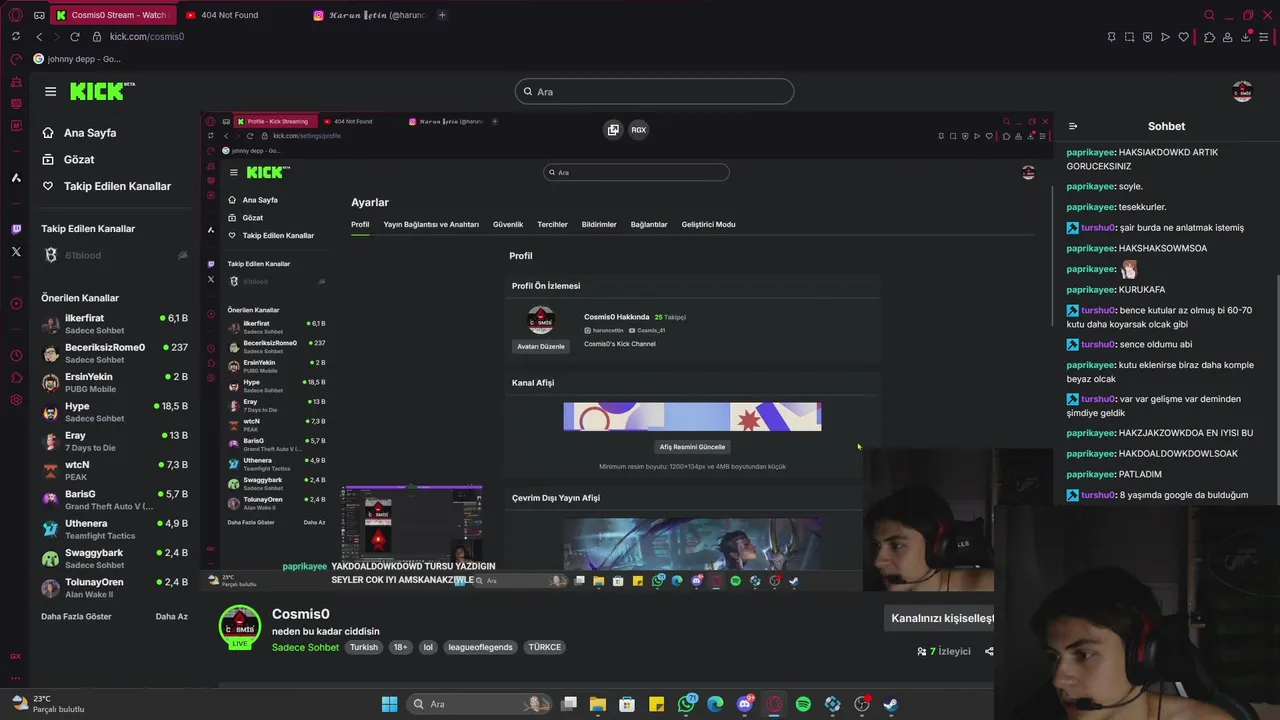Open extensions cube icon
This screenshot has height=720, width=1280.
[1209, 37]
